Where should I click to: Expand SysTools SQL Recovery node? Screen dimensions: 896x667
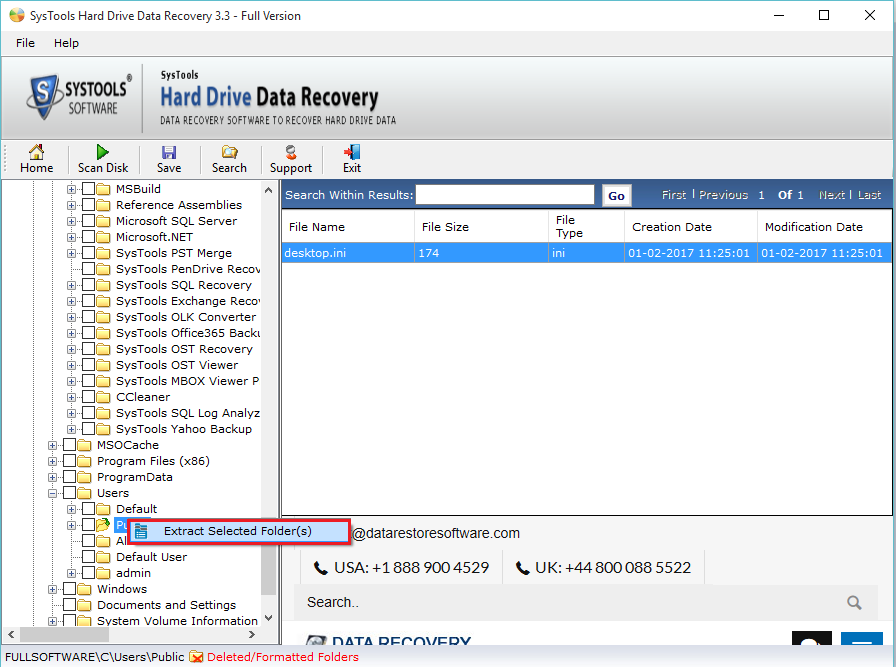point(71,285)
